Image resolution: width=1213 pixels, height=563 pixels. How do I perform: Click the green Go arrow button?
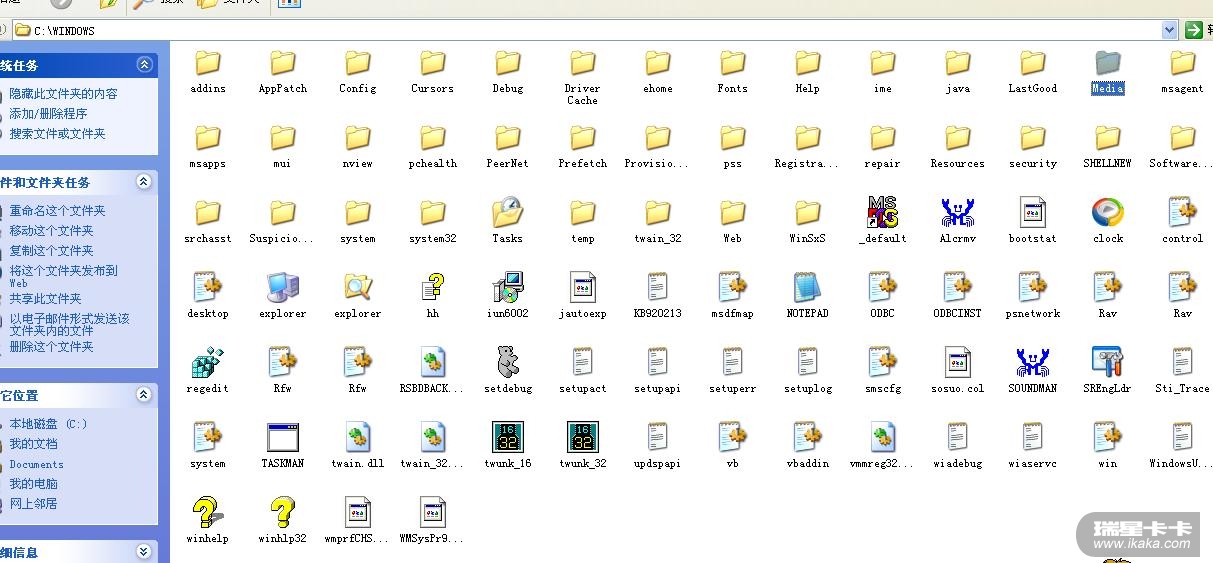(1192, 30)
